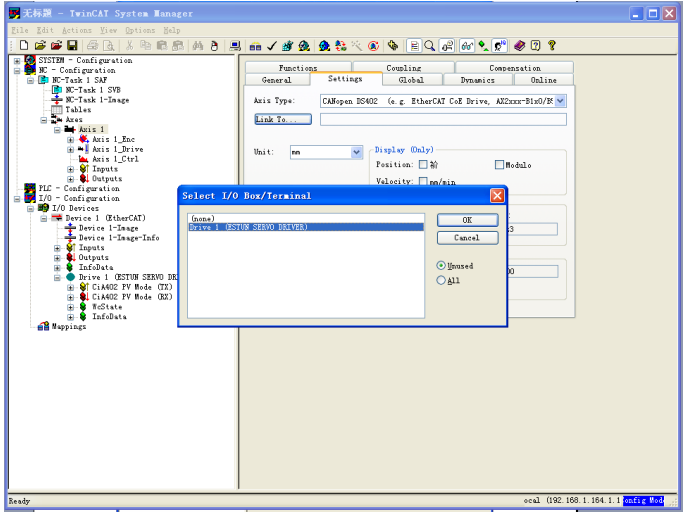Click the Config Mode status bar indicator
The image size is (683, 512).
click(x=643, y=500)
